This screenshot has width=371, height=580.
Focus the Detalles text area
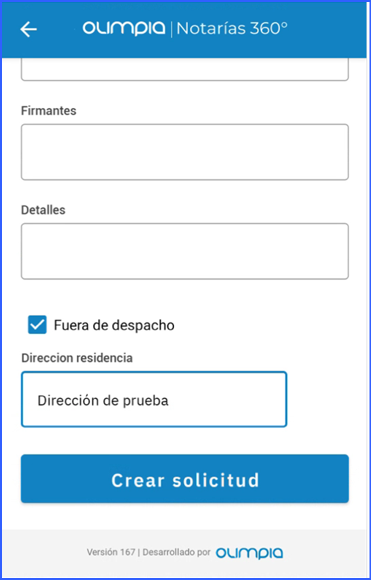click(x=185, y=251)
